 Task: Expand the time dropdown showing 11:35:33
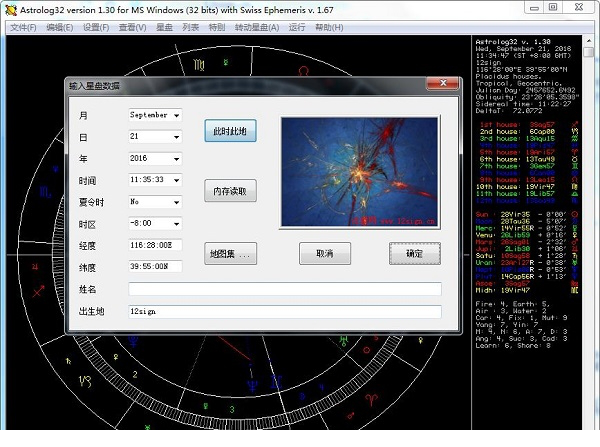click(176, 180)
